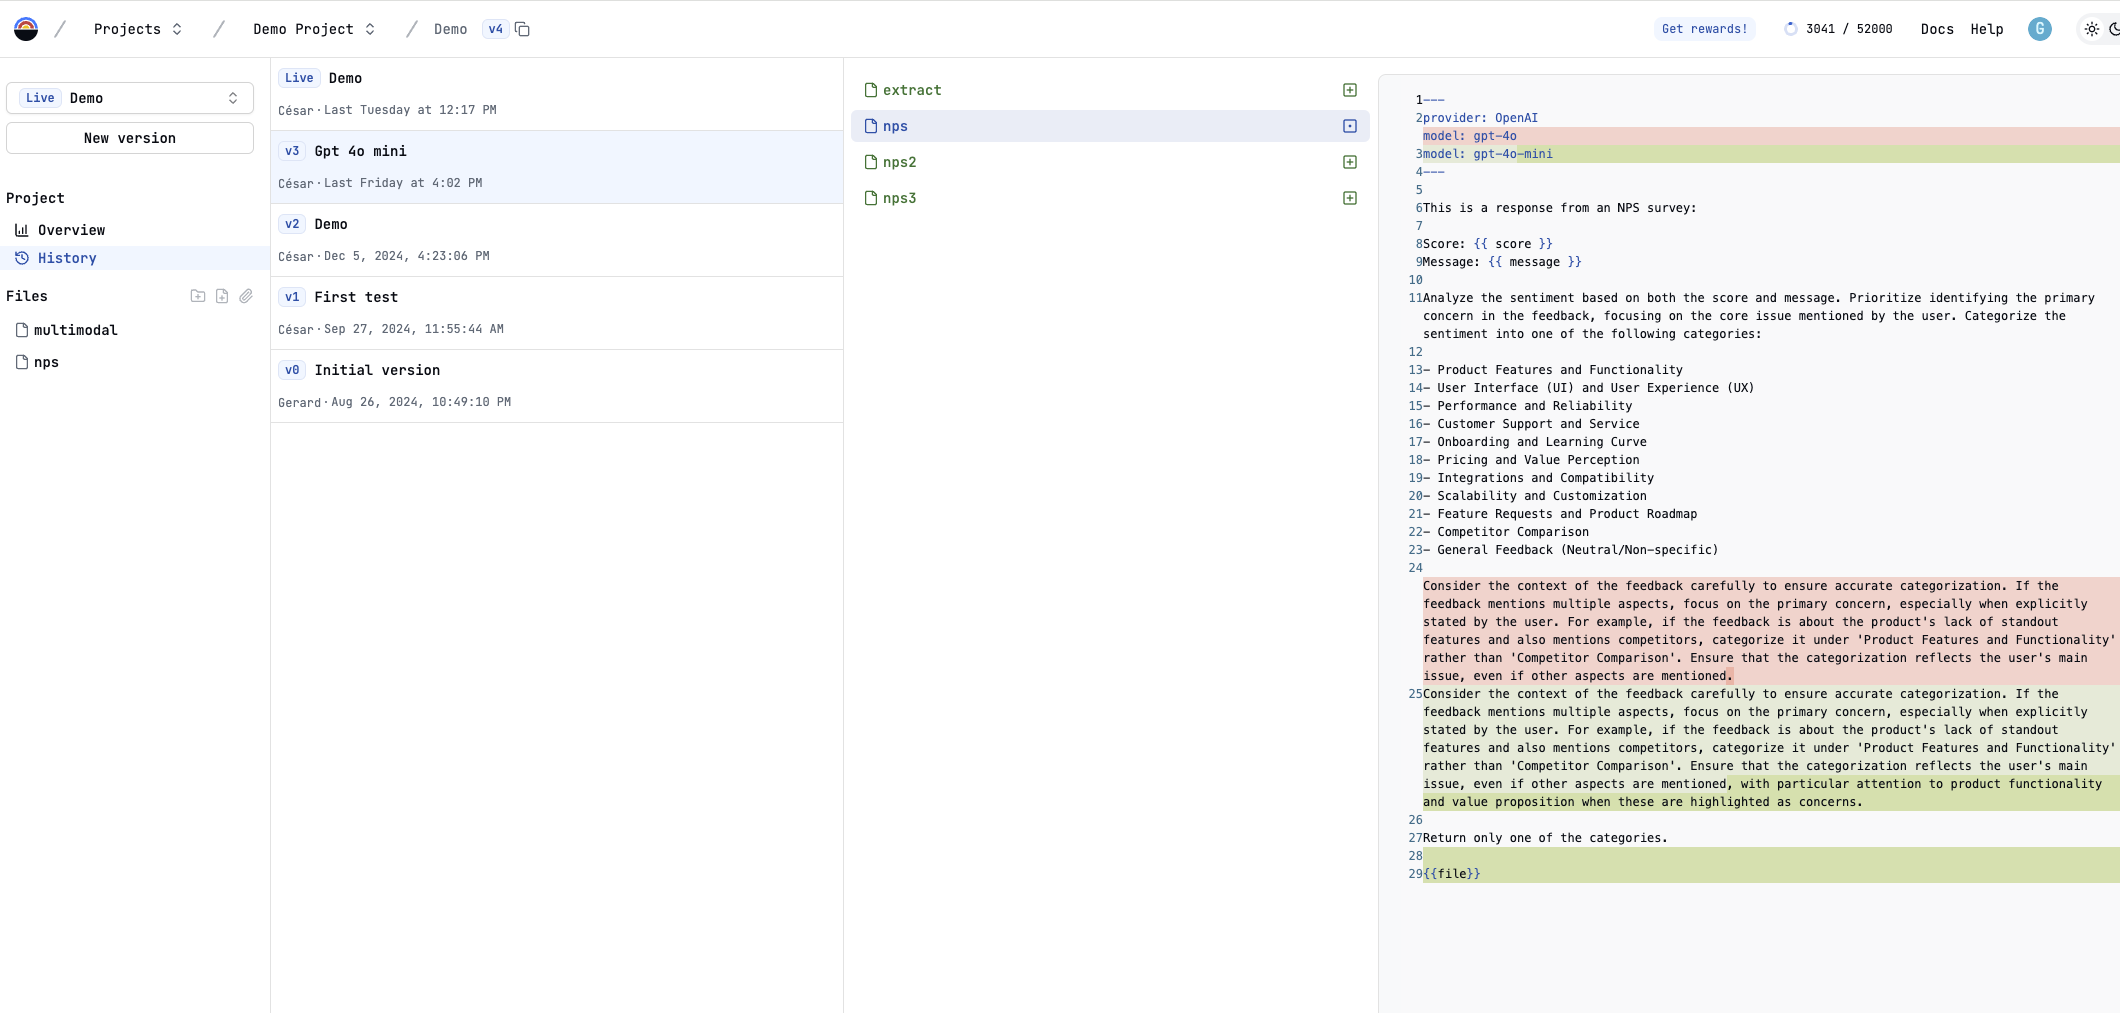The height and width of the screenshot is (1013, 2120).
Task: Go to the Overview section
Action: tap(134, 230)
